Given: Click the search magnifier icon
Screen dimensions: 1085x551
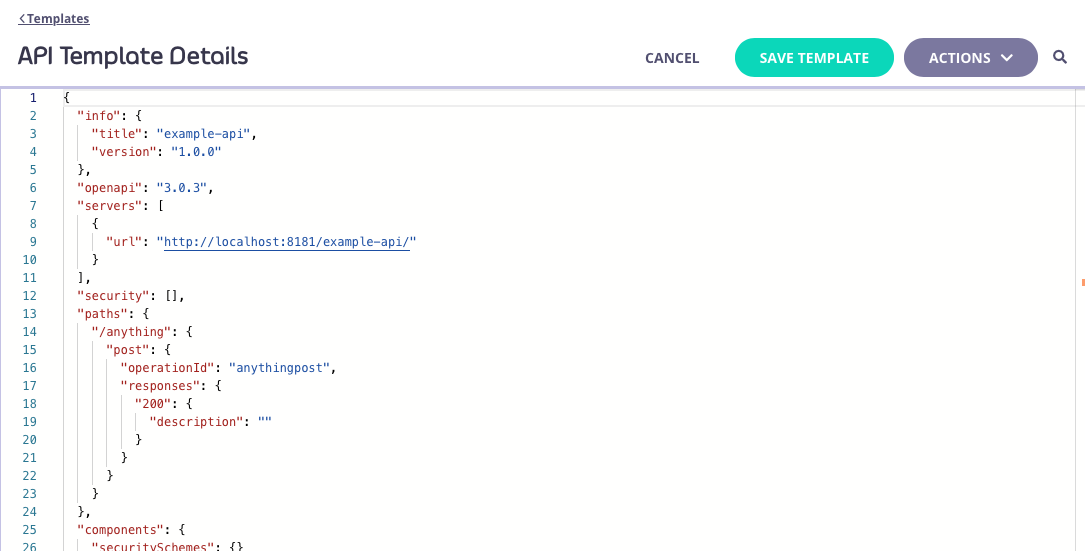Looking at the screenshot, I should (x=1060, y=58).
